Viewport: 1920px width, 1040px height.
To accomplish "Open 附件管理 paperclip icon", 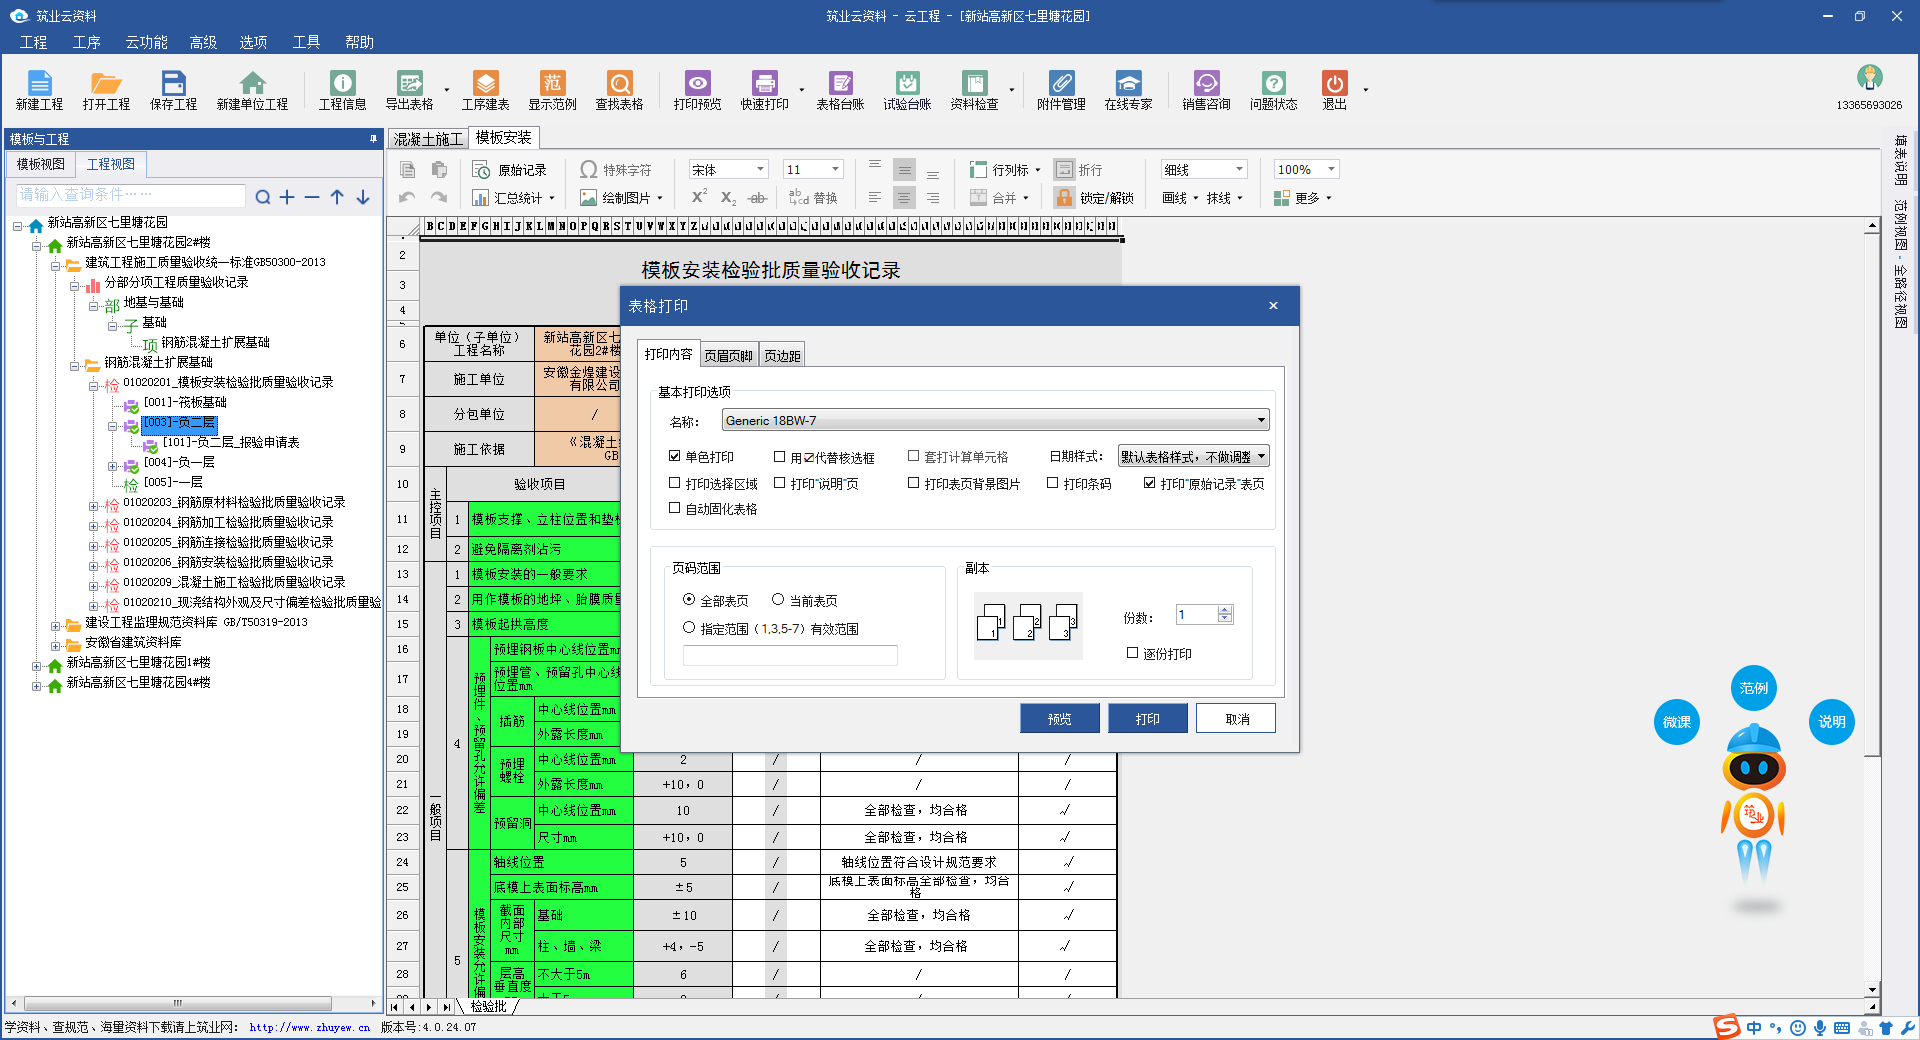I will 1061,84.
